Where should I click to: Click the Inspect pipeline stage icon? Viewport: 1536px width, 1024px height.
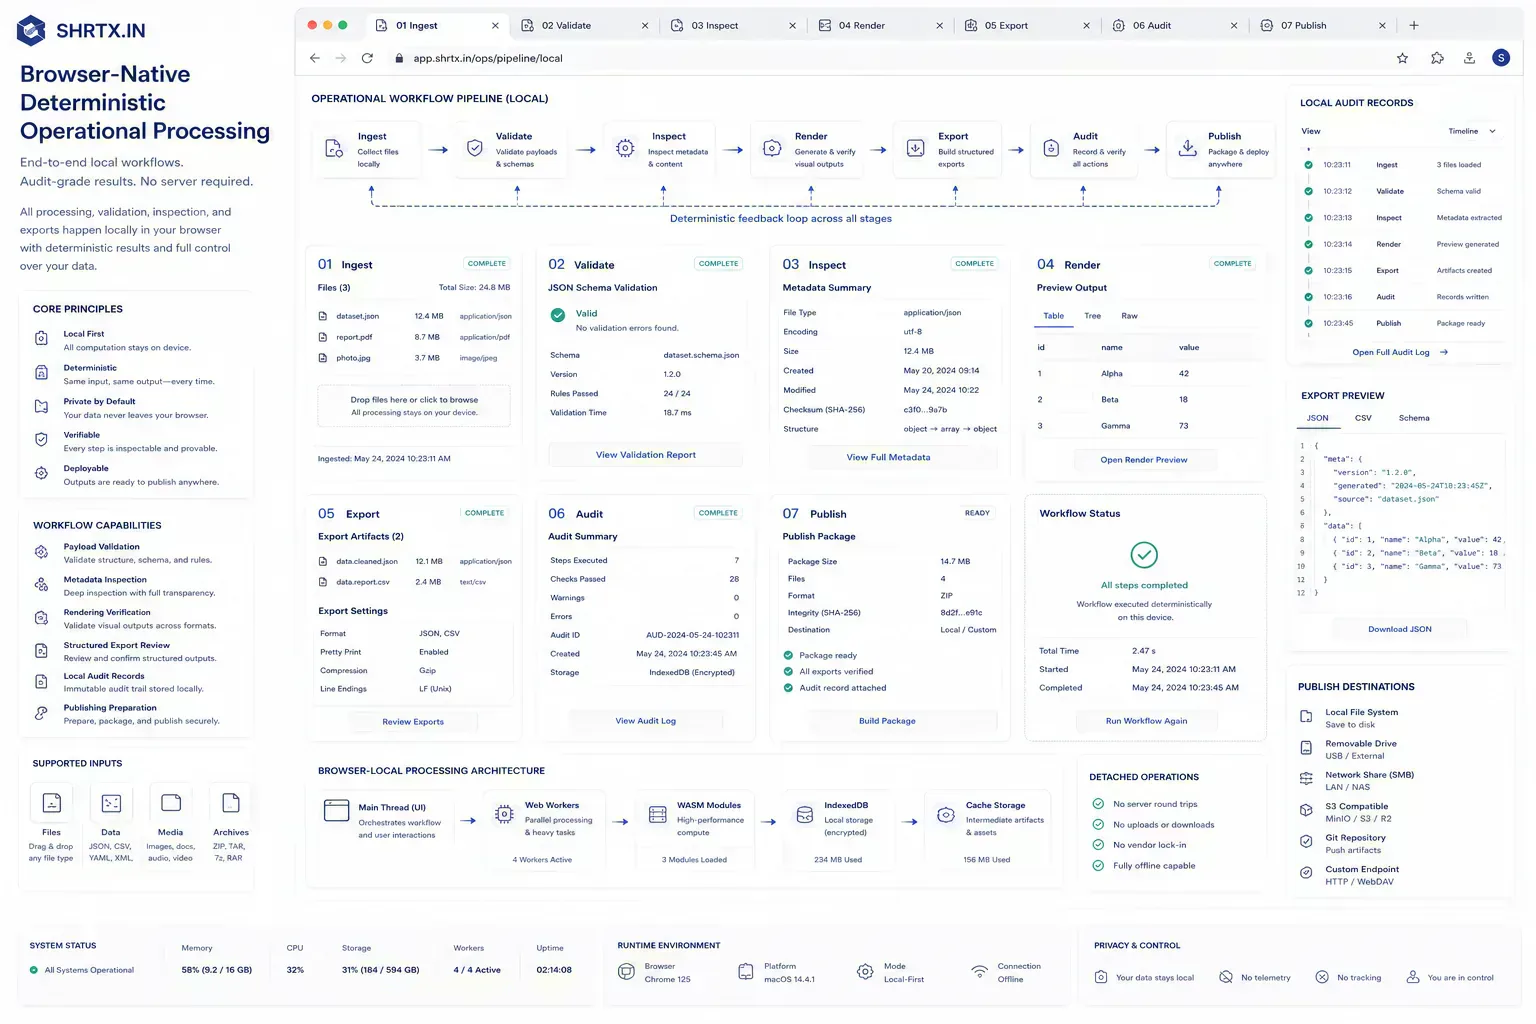(x=625, y=148)
